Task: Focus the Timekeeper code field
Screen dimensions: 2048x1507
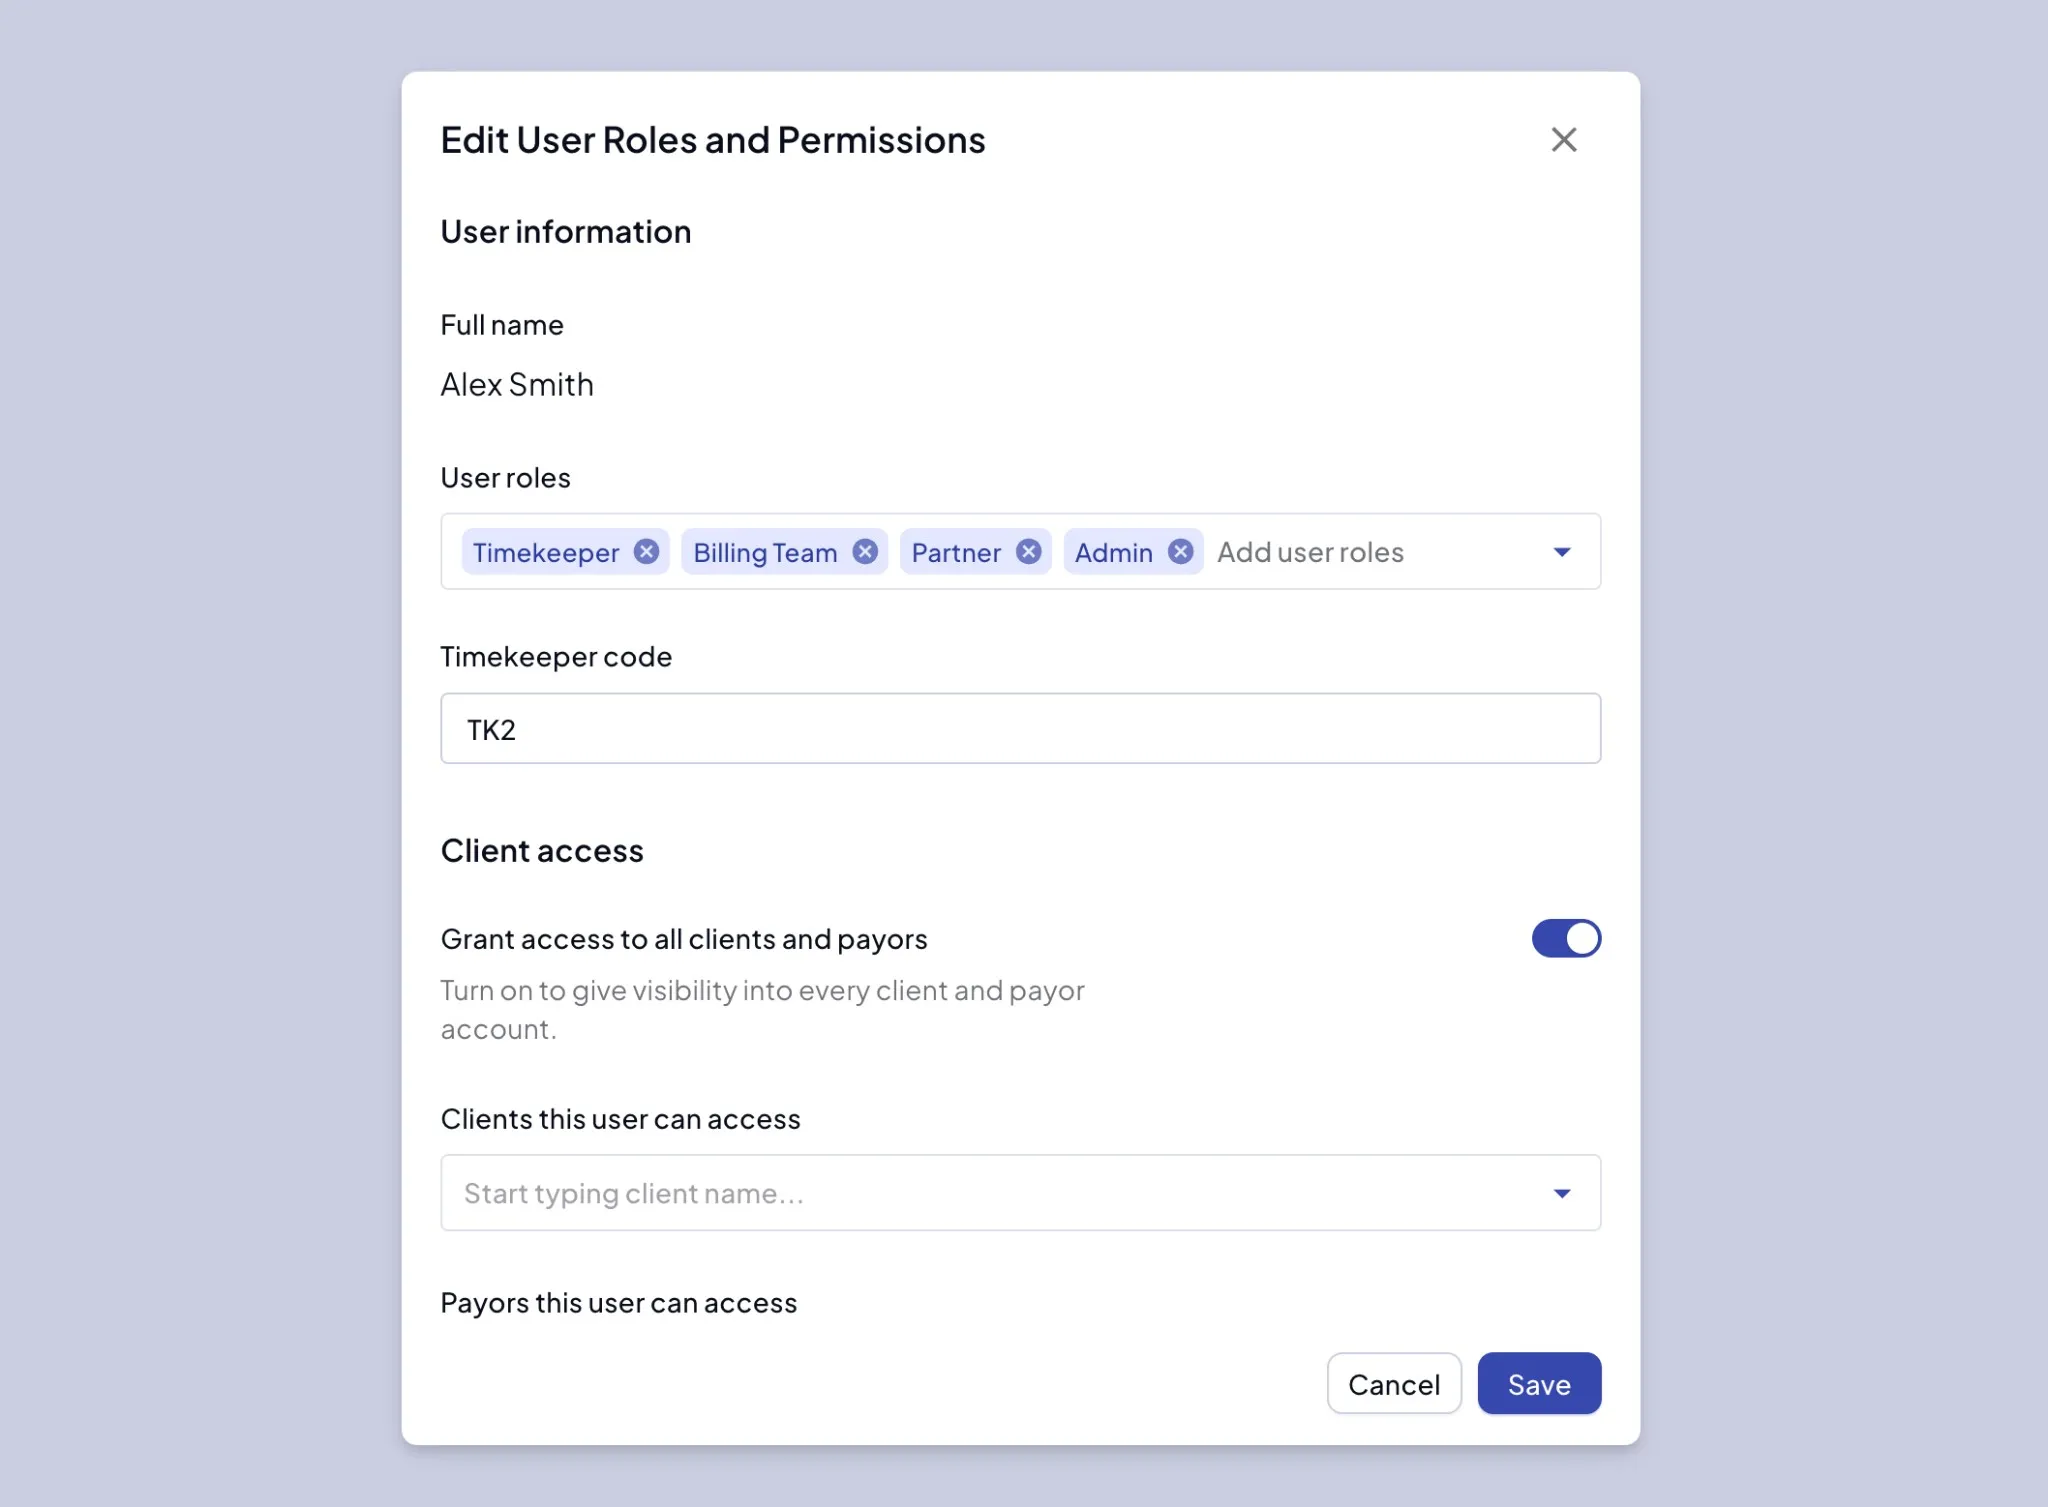Action: point(1020,729)
